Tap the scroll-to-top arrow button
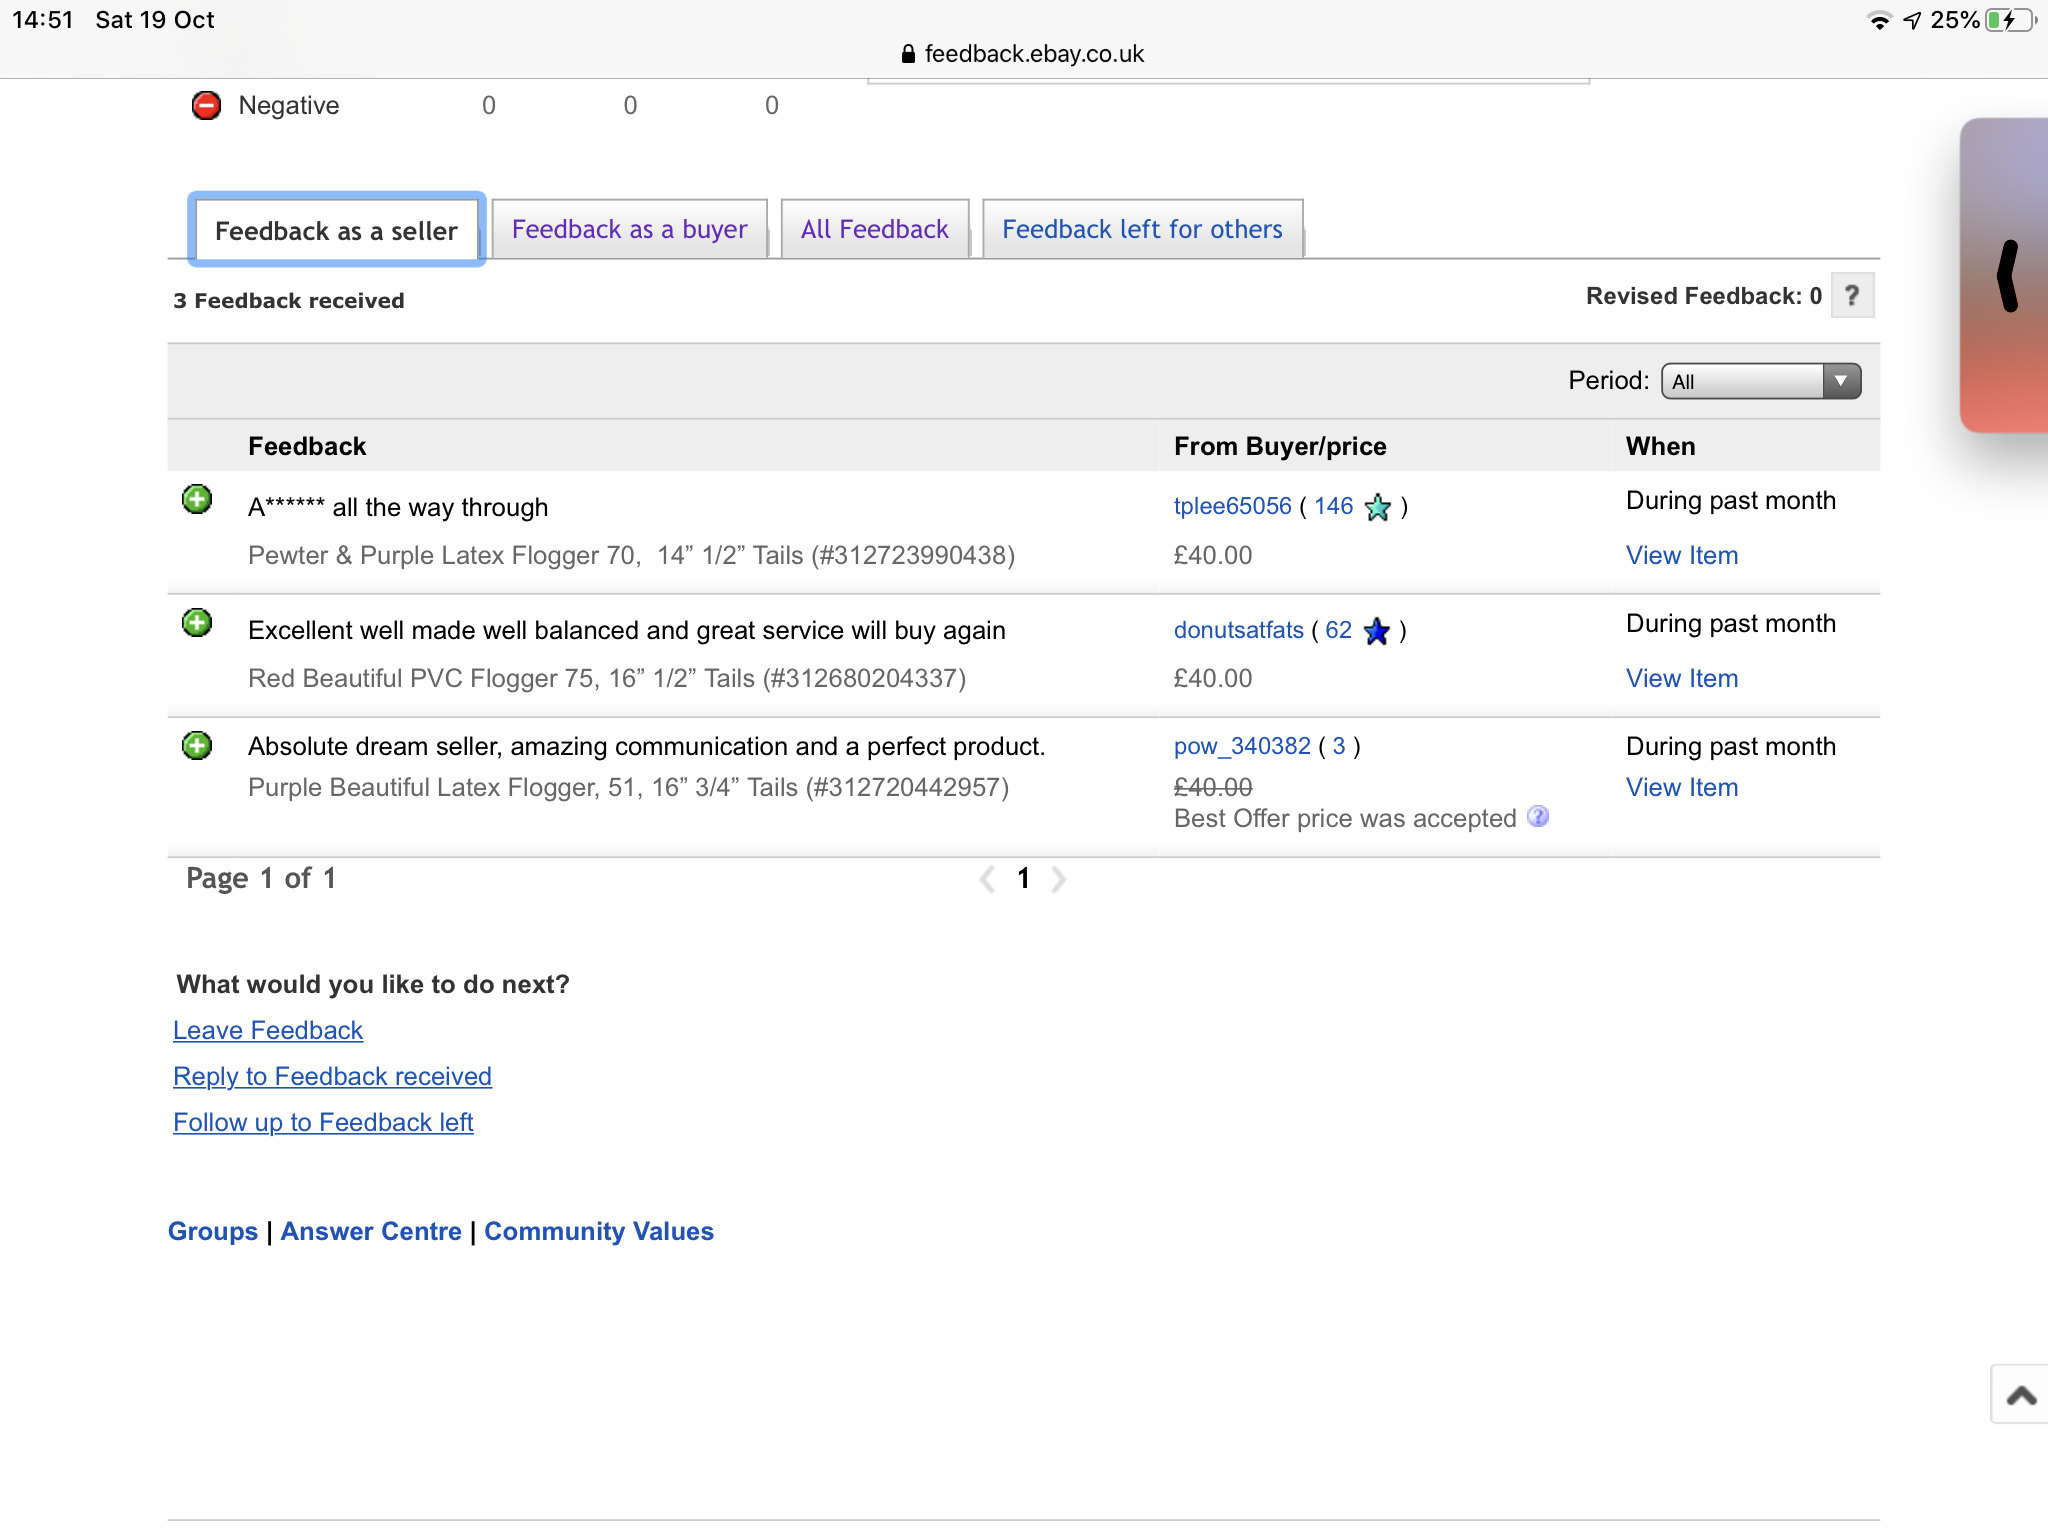Viewport: 2048px width, 1536px height. click(x=2020, y=1395)
